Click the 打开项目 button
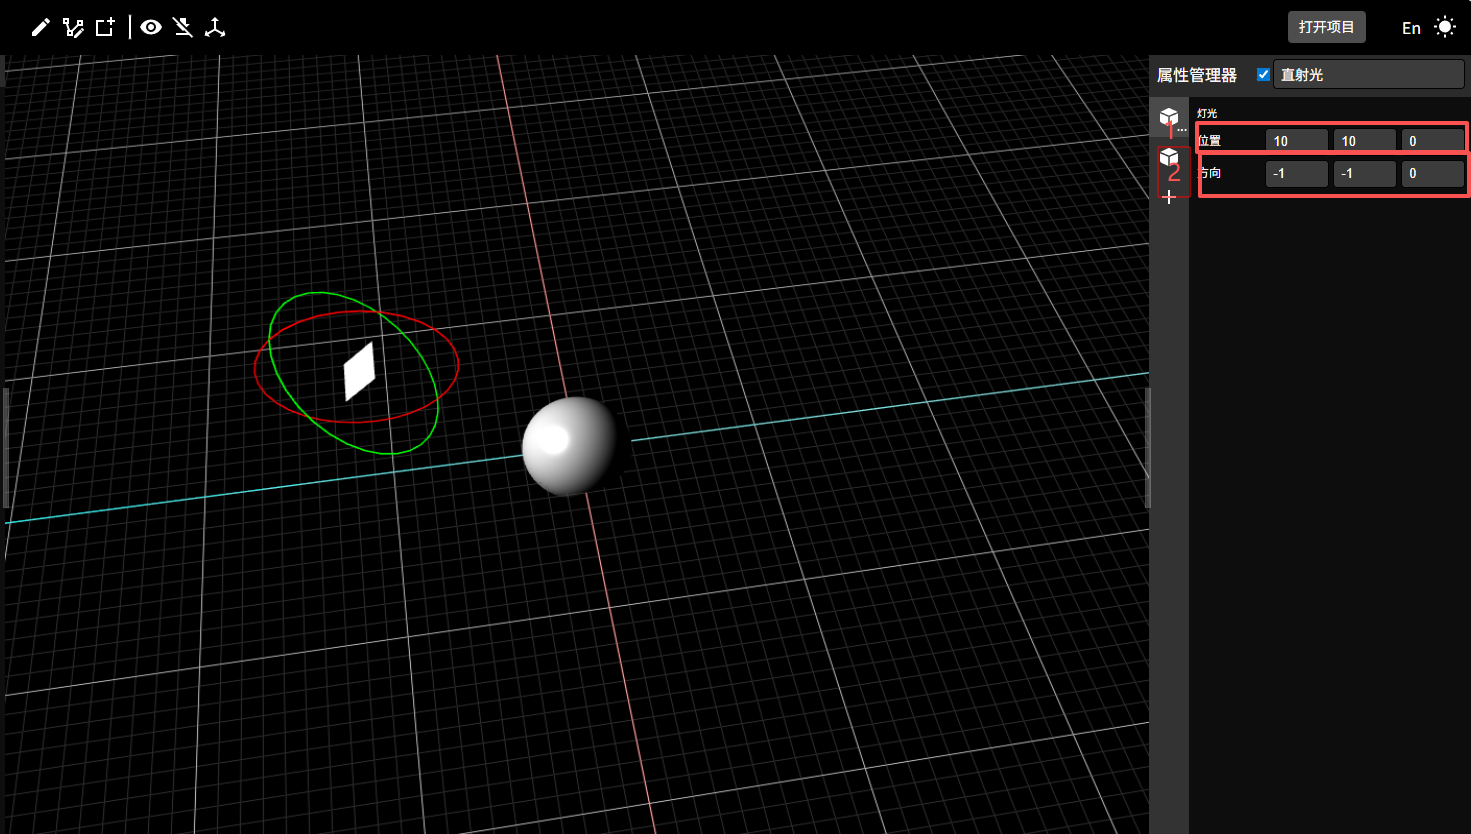The image size is (1471, 834). coord(1326,27)
